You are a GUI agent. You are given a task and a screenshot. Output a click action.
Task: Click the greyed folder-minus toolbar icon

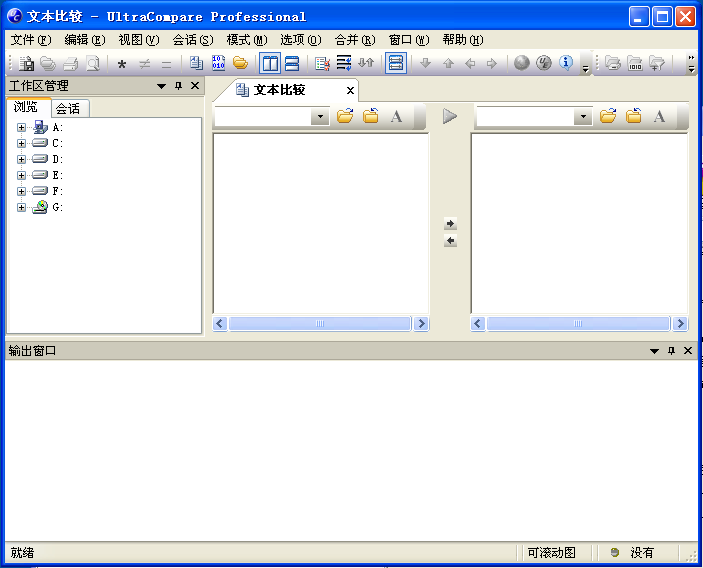tap(612, 63)
